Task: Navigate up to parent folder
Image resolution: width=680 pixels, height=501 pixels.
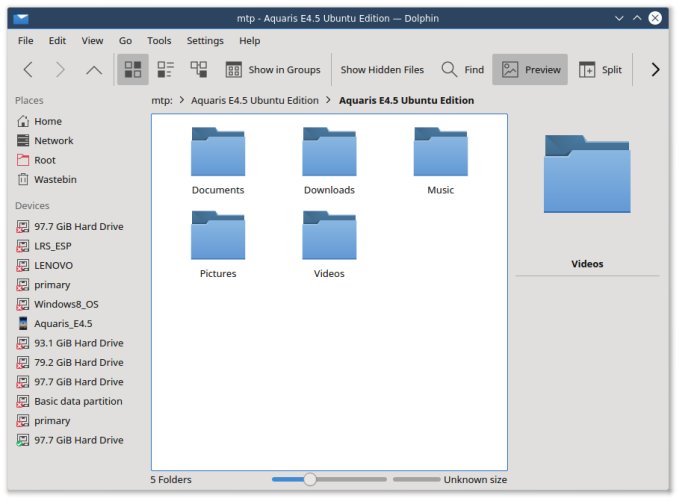Action: [93, 70]
